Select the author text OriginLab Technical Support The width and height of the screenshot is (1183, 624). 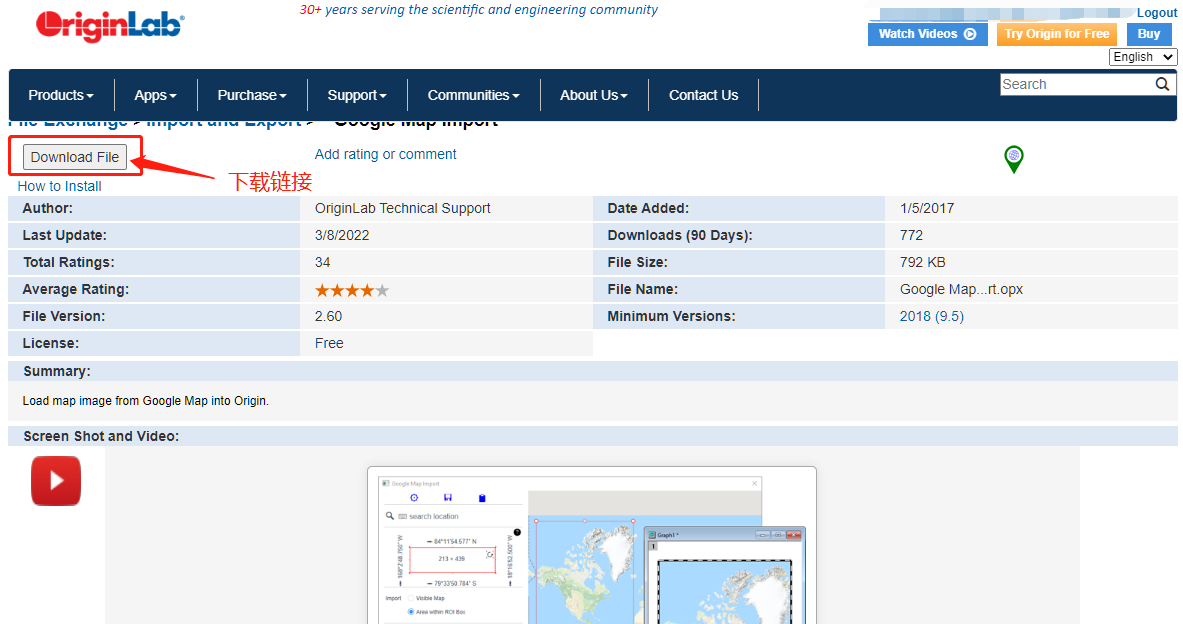(403, 208)
